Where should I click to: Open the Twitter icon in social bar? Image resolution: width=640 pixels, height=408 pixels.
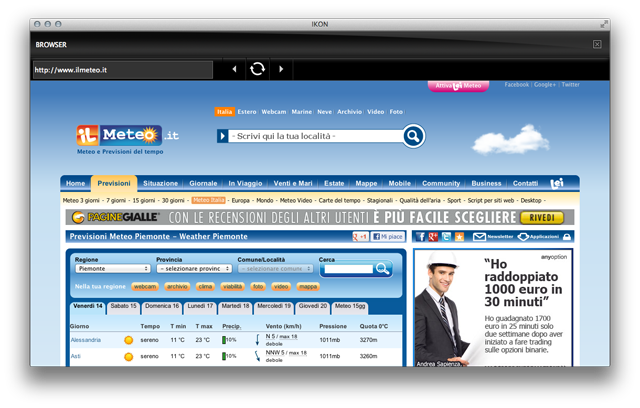[x=446, y=237]
